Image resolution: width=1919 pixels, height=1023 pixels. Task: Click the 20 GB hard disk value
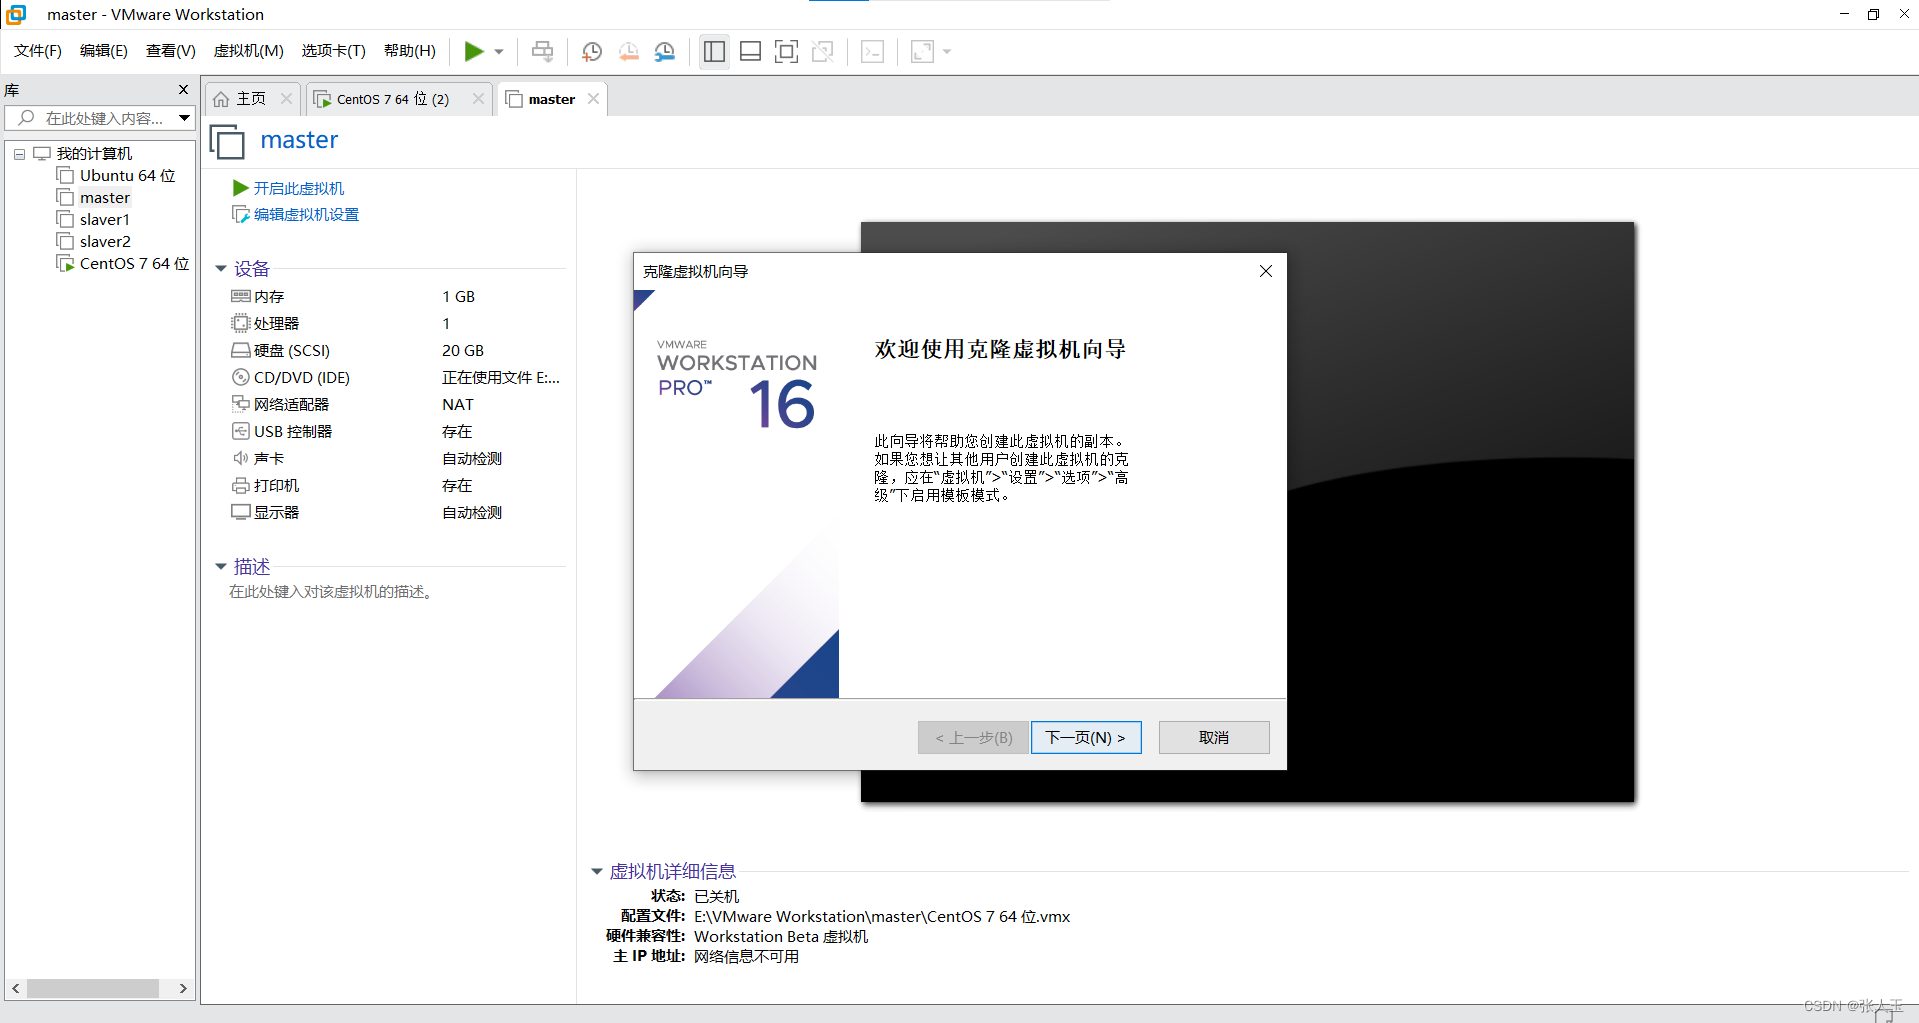click(463, 350)
